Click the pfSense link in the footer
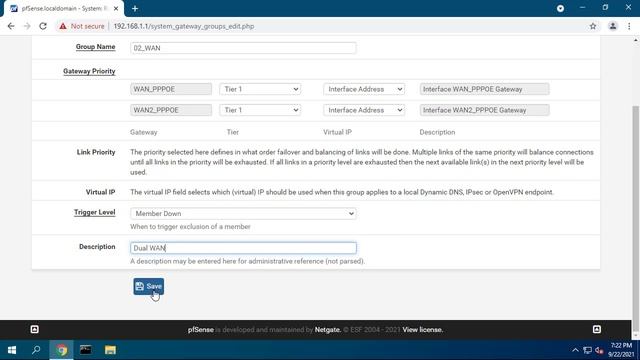 [201, 330]
